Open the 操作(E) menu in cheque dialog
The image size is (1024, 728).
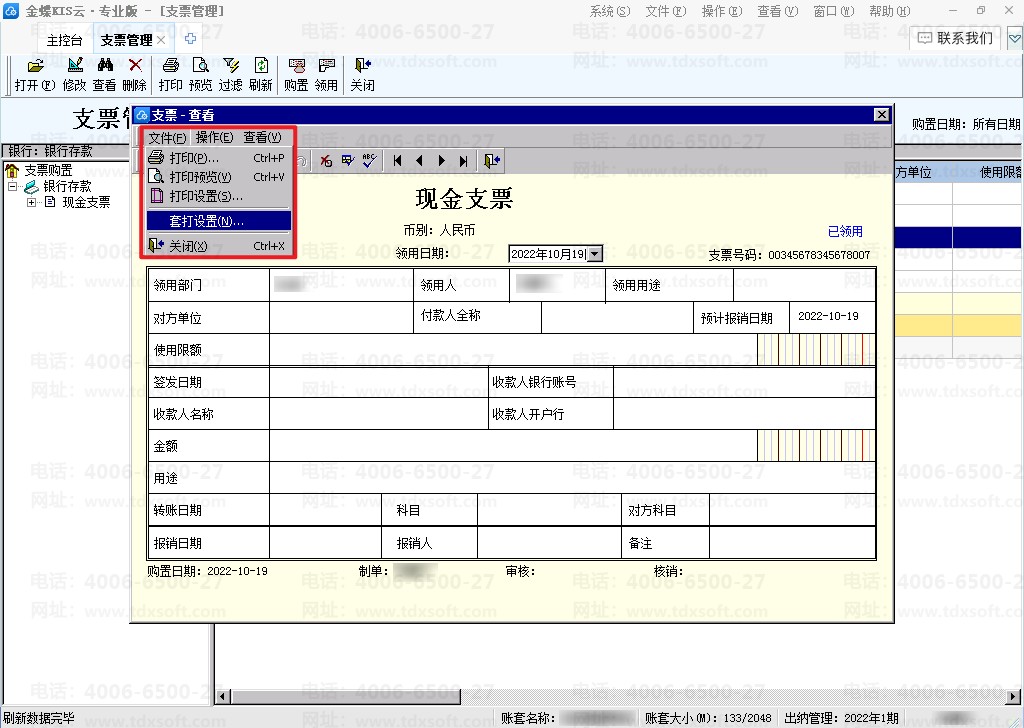click(x=214, y=137)
